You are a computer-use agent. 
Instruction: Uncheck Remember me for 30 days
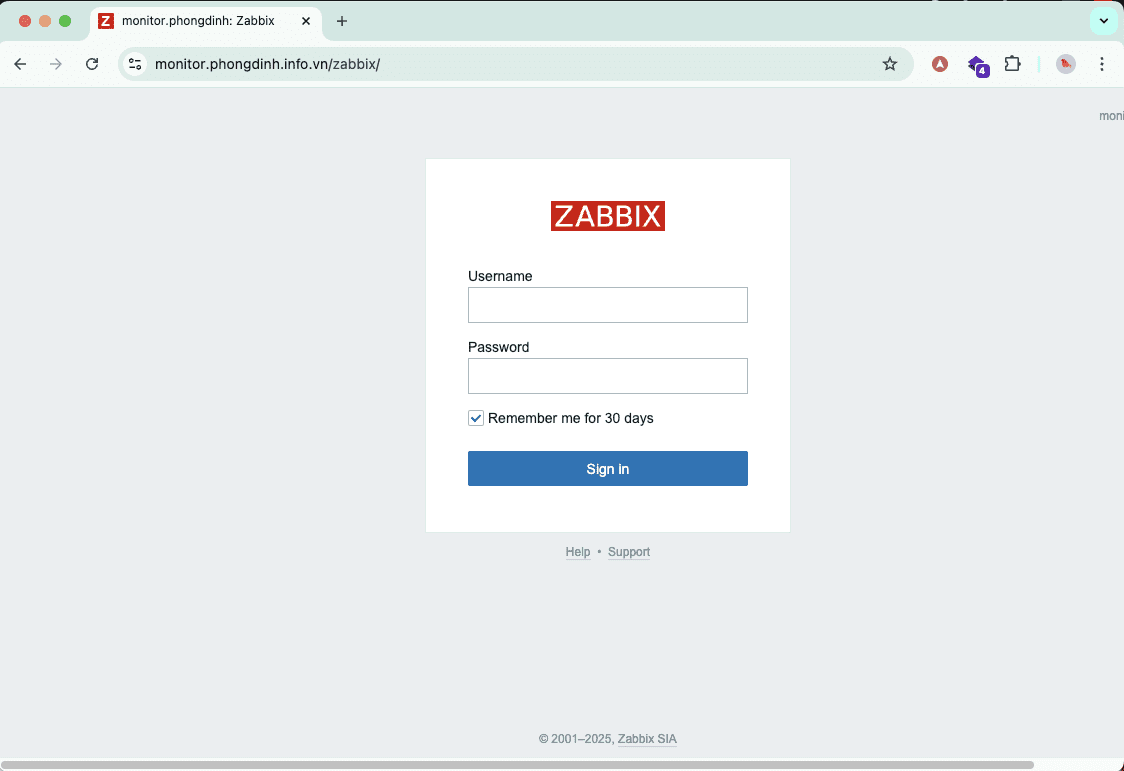coord(476,418)
